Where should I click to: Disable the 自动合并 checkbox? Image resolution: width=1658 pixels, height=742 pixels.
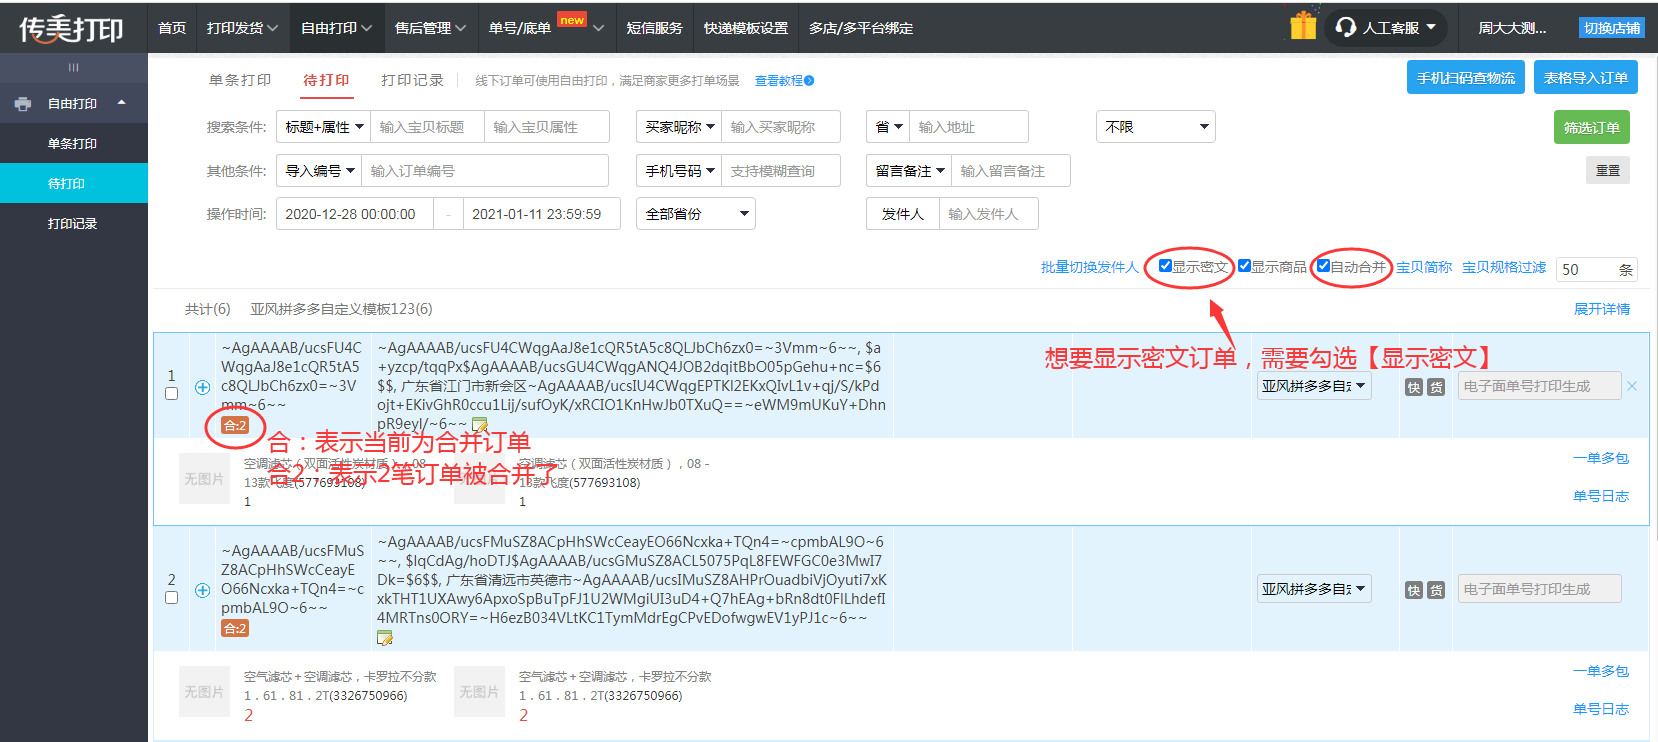click(x=1323, y=266)
